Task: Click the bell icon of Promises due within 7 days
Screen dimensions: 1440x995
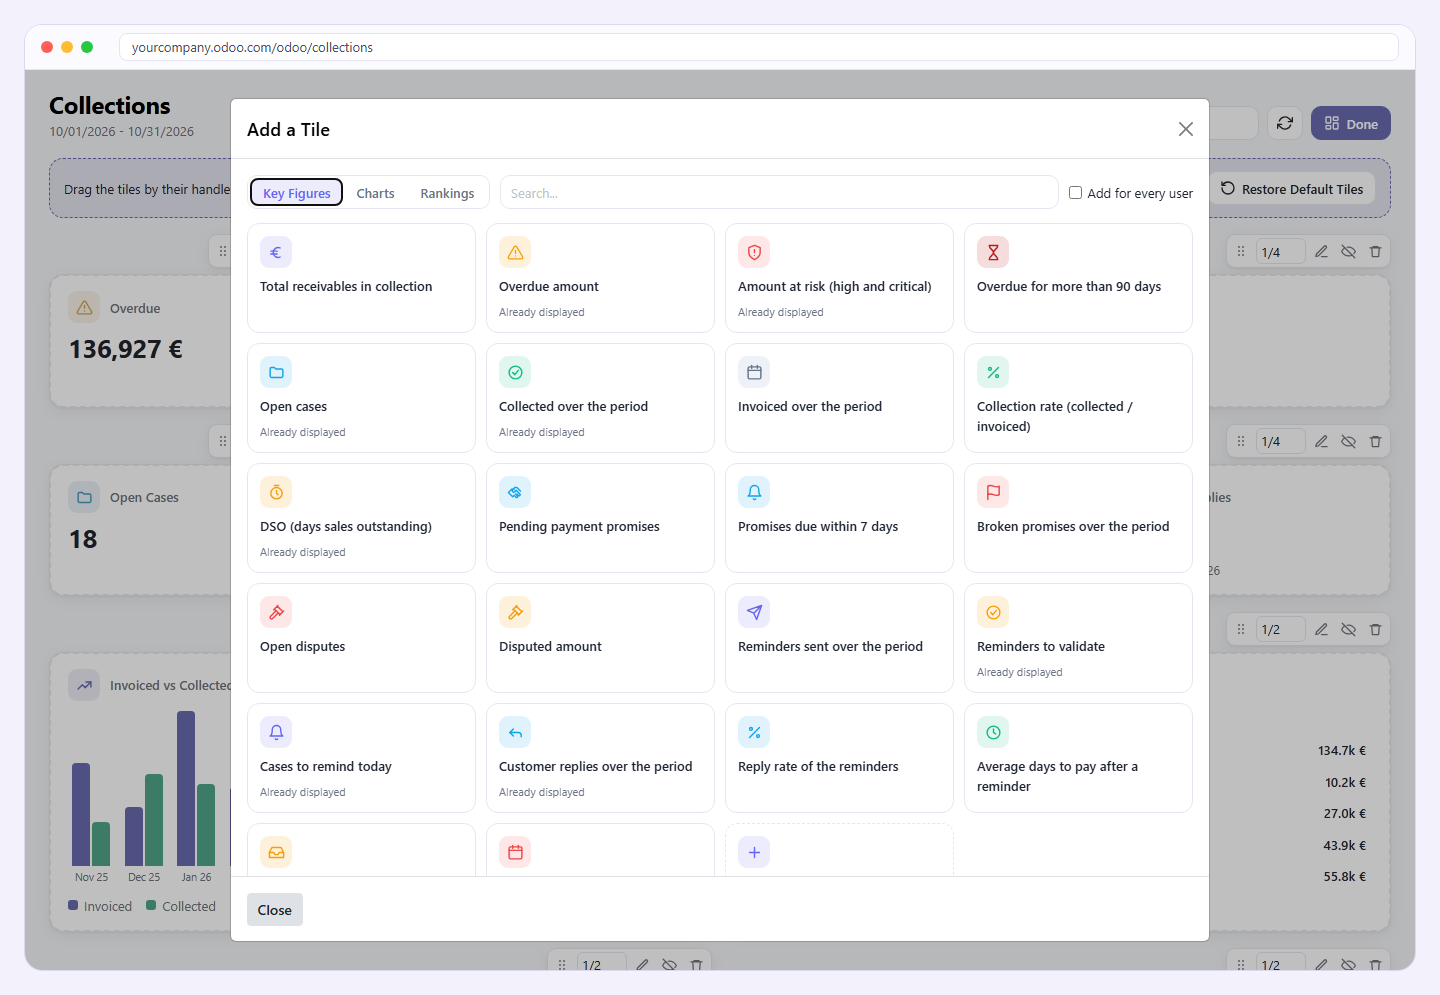Action: [x=754, y=492]
